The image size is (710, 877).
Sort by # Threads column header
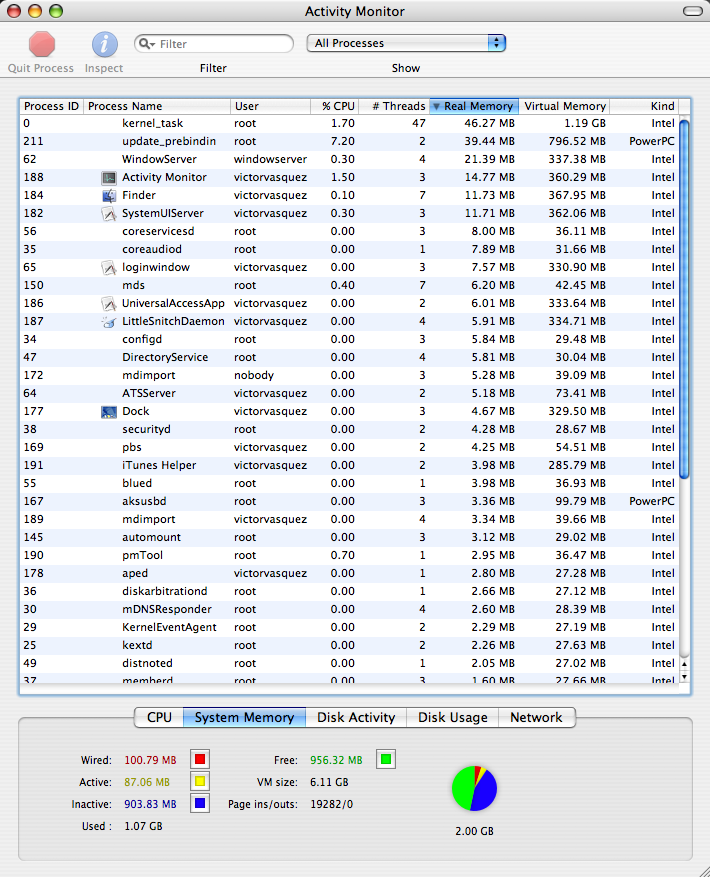394,106
